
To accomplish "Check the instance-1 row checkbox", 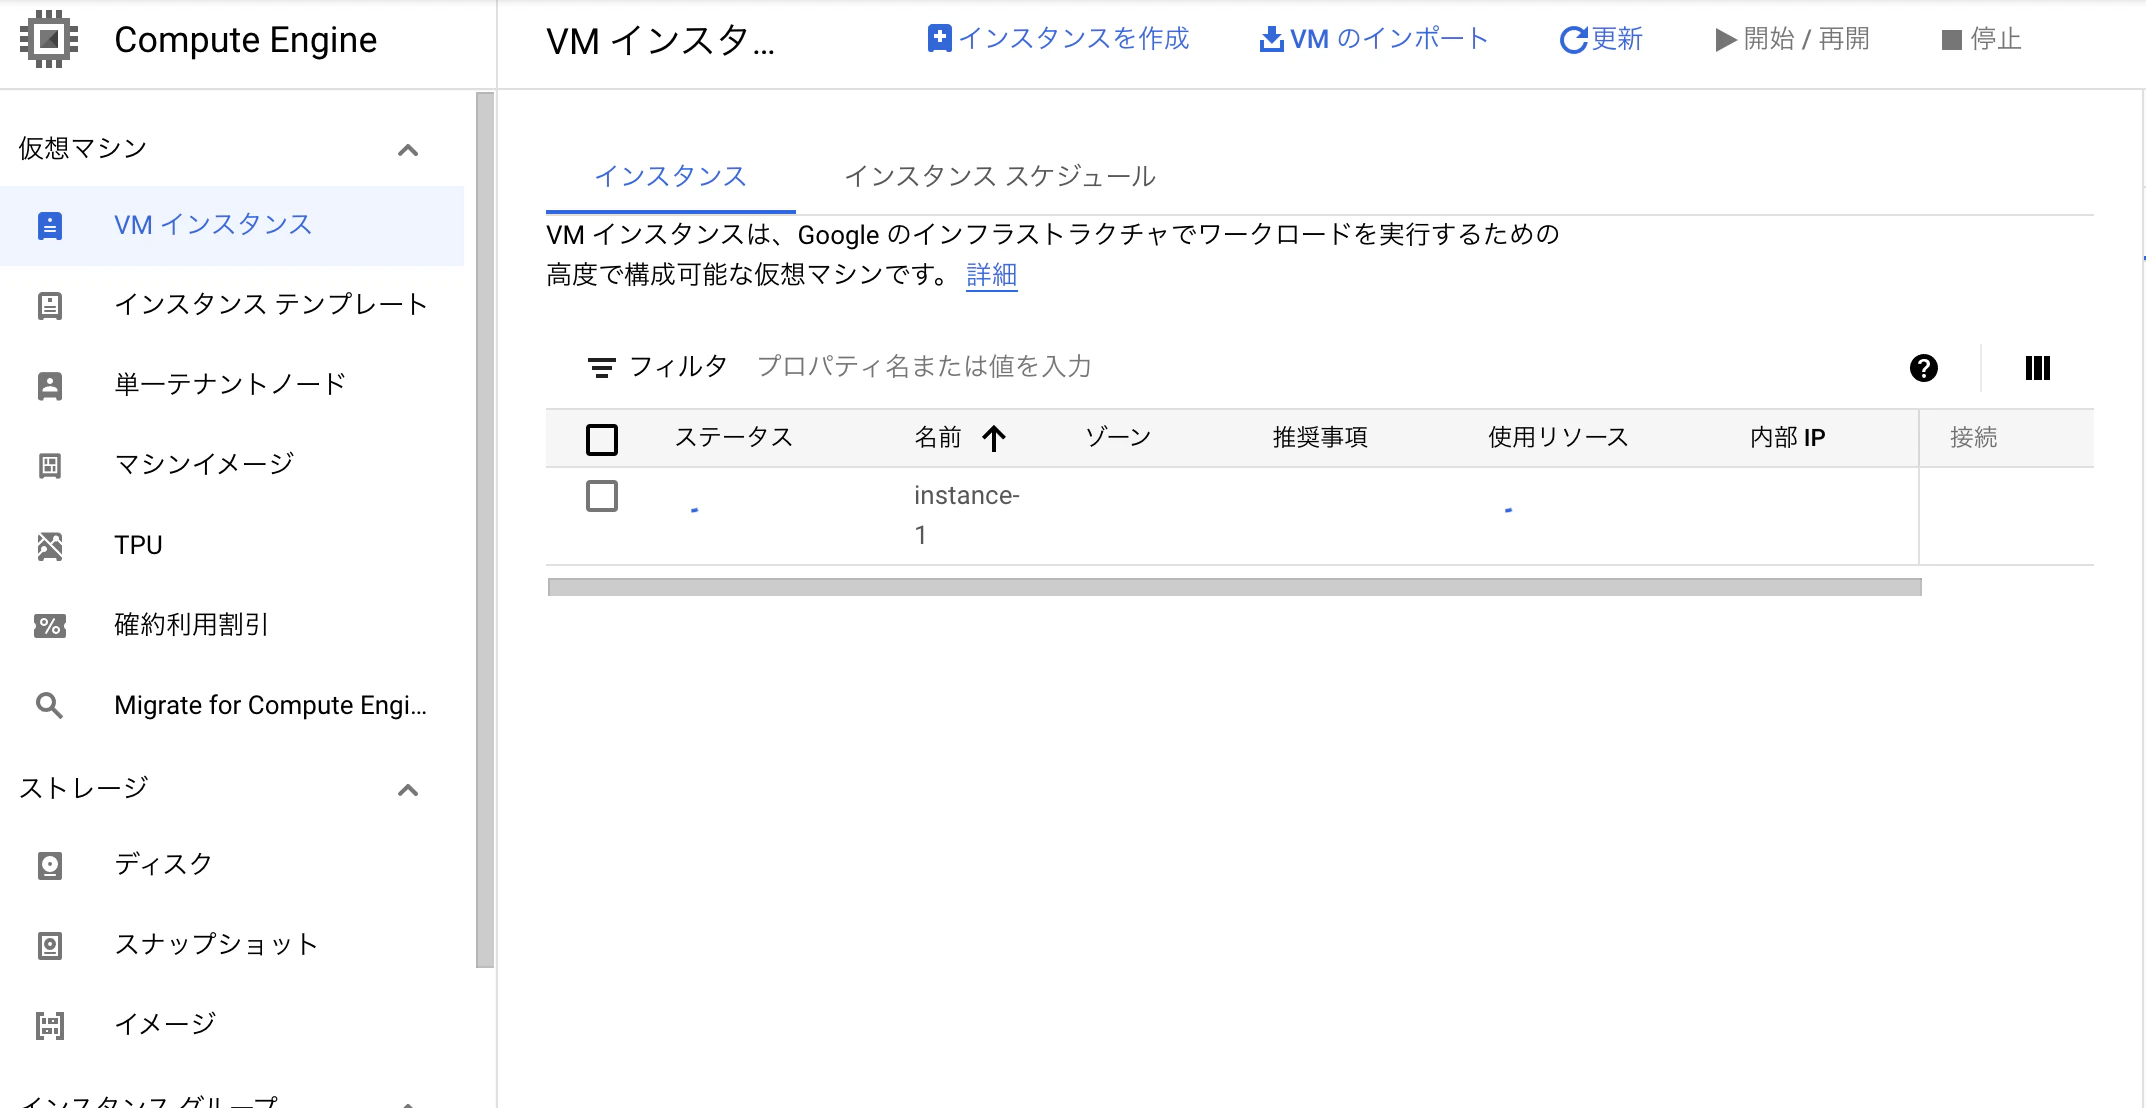I will pyautogui.click(x=601, y=496).
